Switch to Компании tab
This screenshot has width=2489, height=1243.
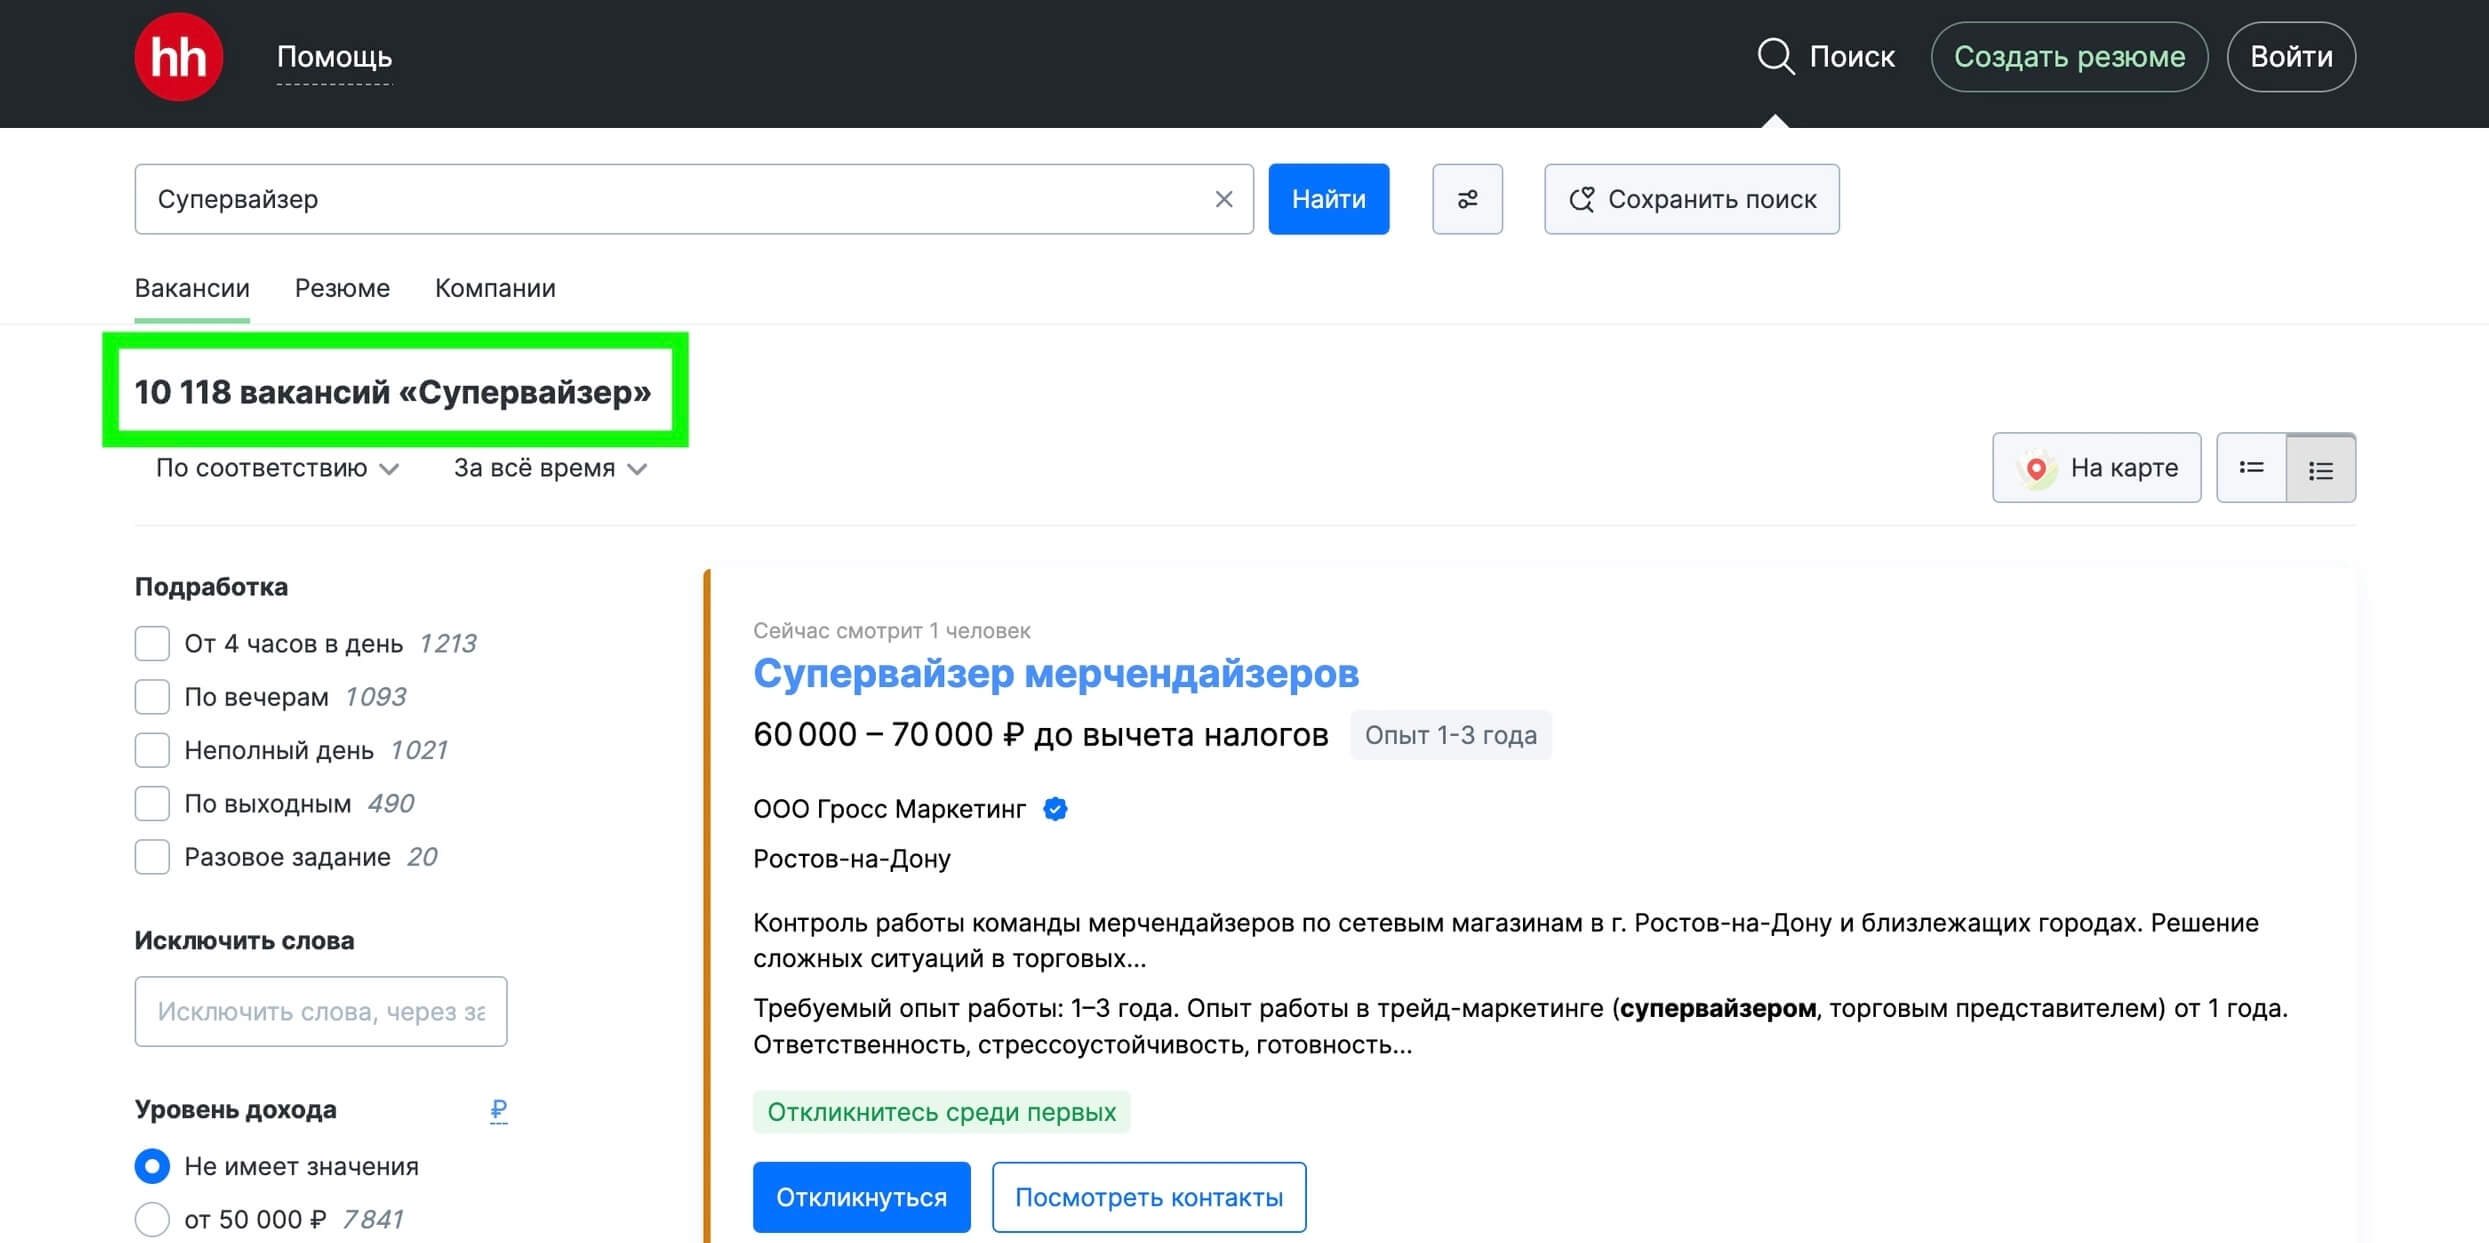tap(495, 288)
